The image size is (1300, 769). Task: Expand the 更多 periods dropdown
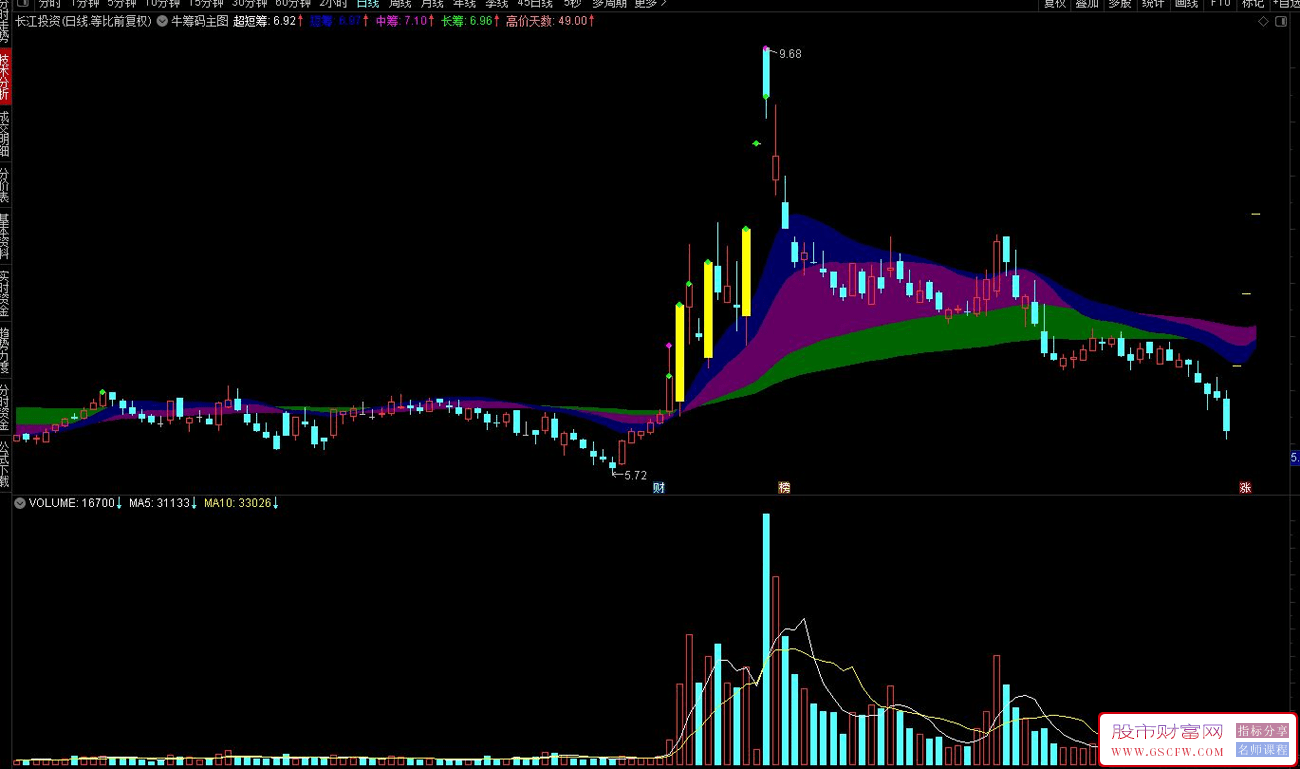650,3
